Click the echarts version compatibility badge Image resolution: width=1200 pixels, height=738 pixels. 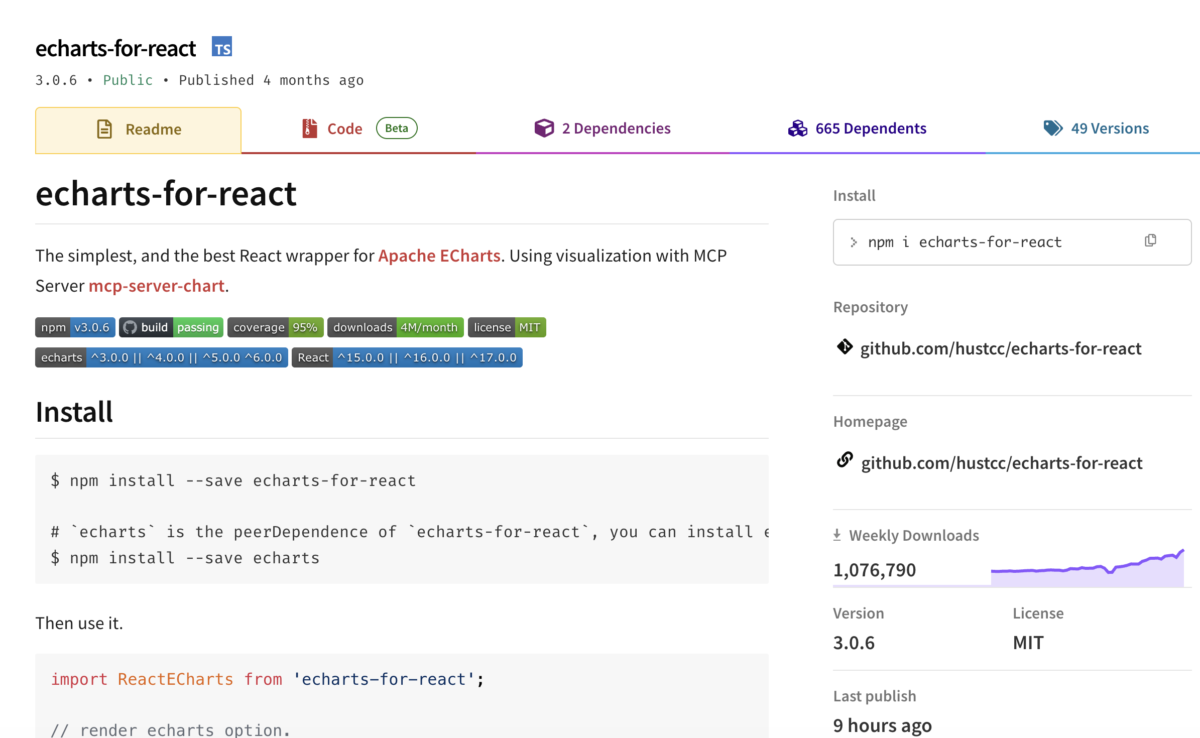[x=161, y=357]
